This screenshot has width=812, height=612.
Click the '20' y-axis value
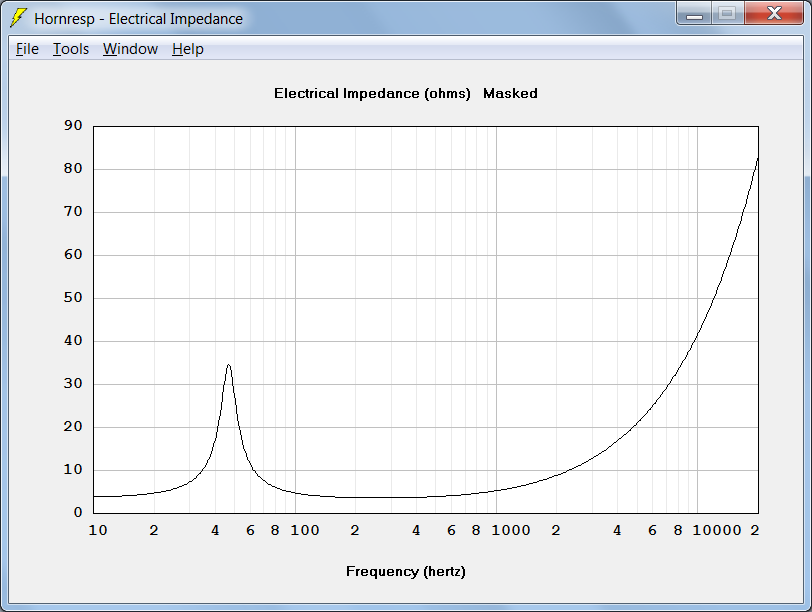pyautogui.click(x=73, y=426)
